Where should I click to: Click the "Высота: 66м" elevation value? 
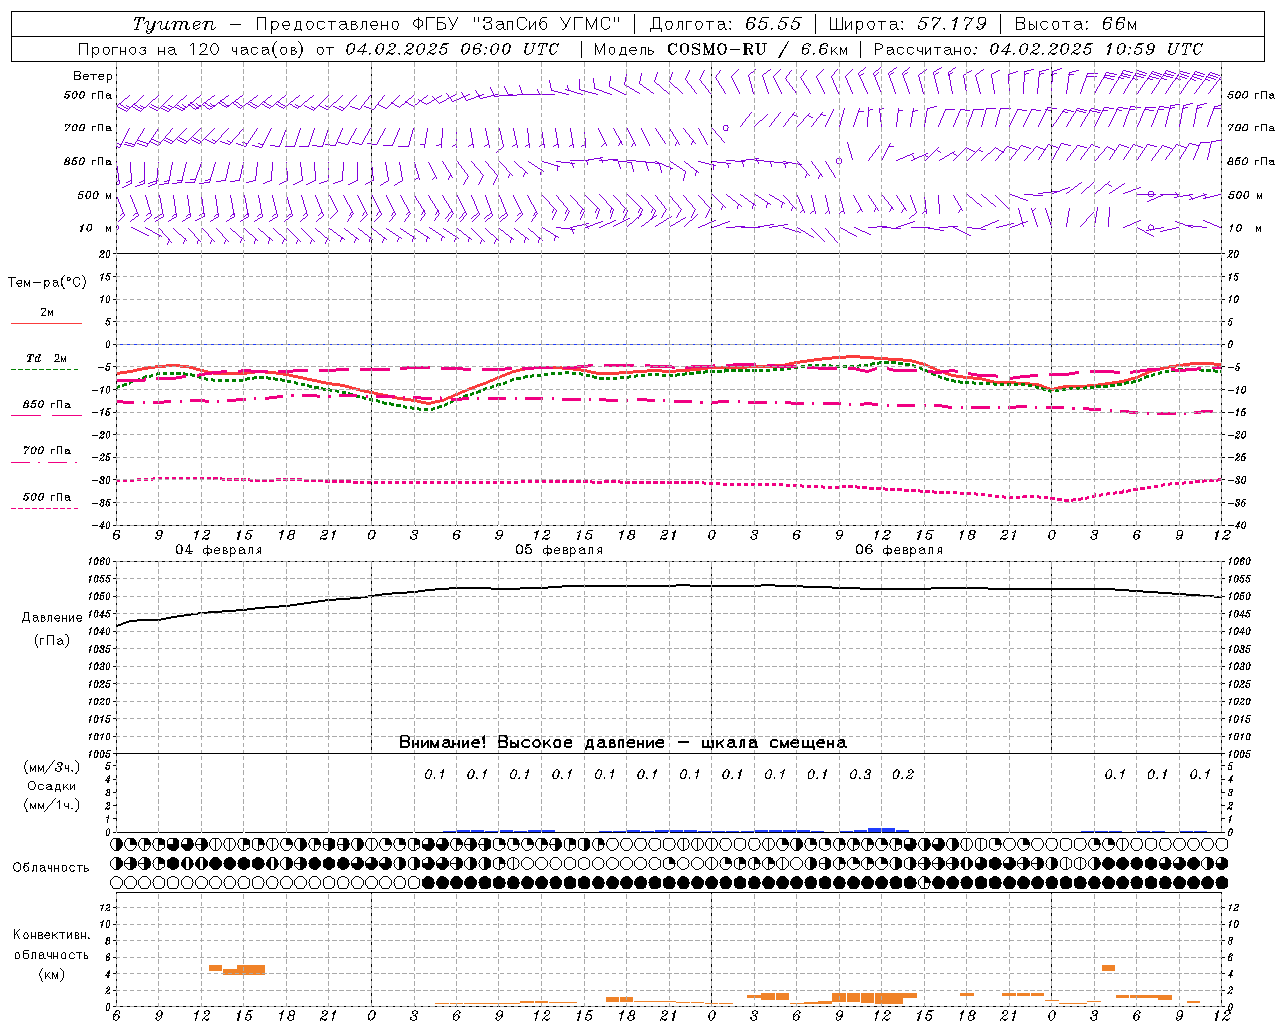pos(1076,24)
